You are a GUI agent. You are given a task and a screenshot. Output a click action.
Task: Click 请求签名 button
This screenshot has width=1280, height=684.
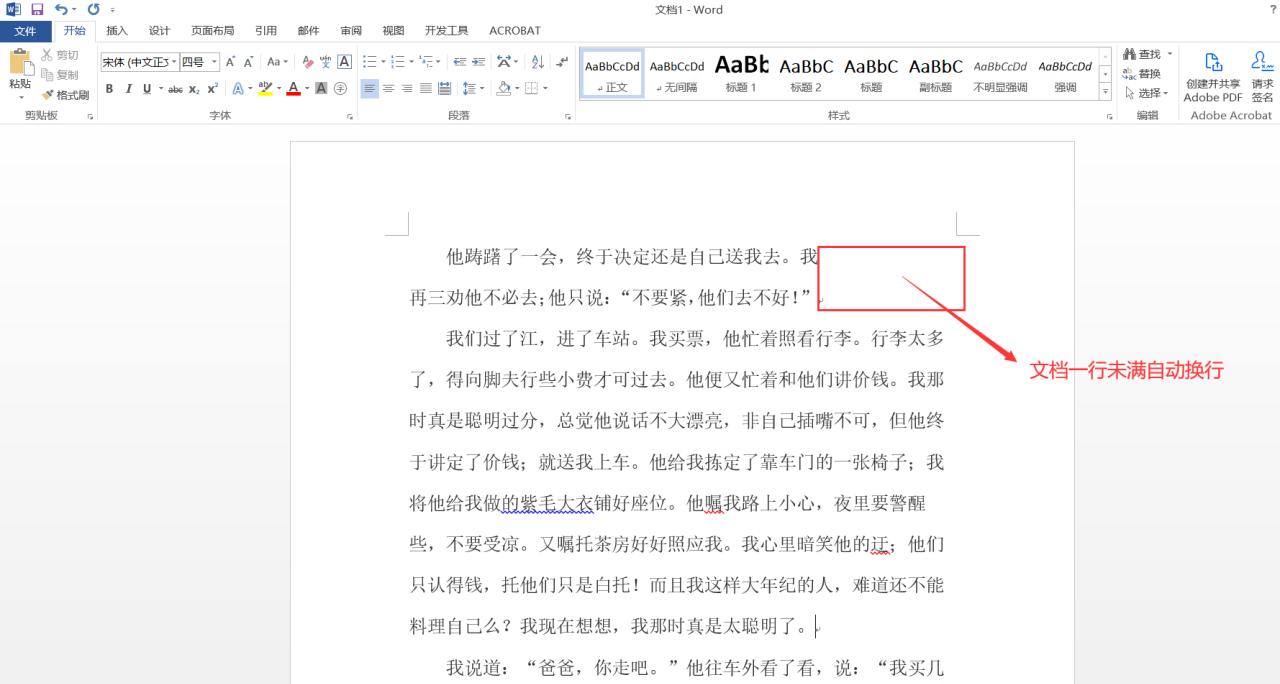pos(1262,77)
